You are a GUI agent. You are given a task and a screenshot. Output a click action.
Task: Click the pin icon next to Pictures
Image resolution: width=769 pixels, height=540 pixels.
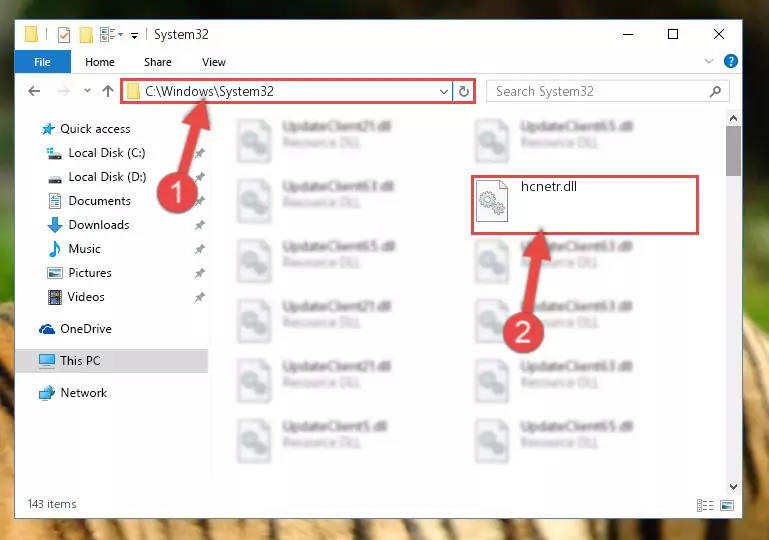point(200,273)
